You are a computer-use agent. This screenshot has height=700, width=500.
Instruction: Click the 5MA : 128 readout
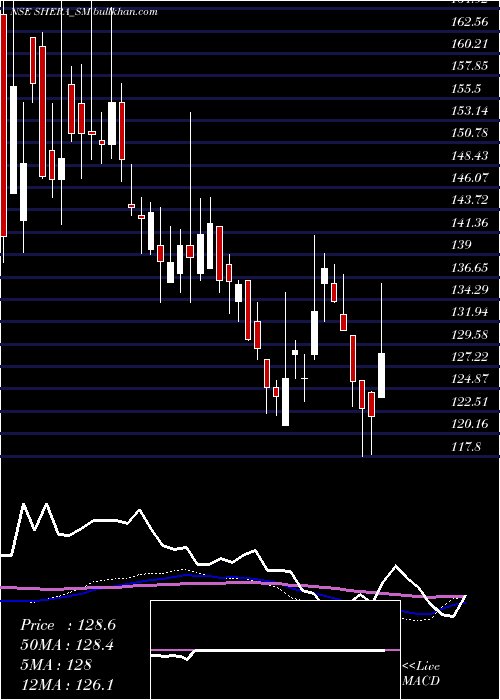(x=56, y=665)
